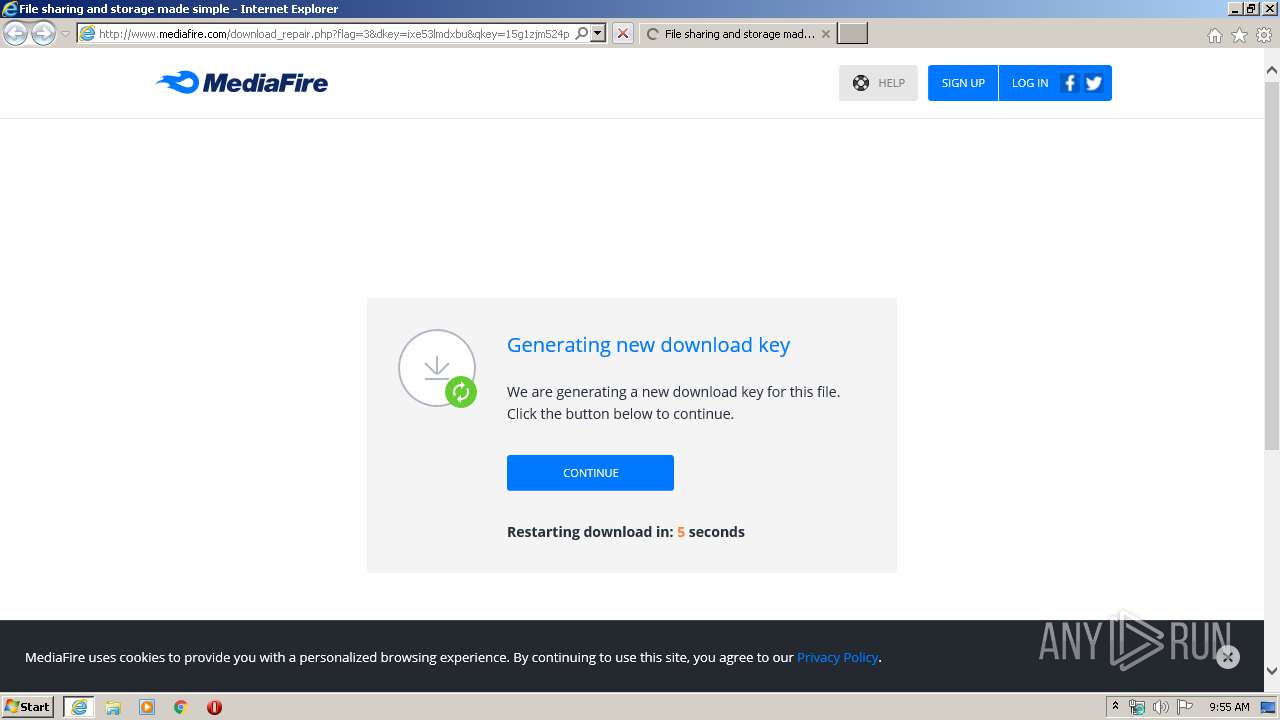
Task: Open the volume speaker tray icon
Action: click(x=1160, y=707)
